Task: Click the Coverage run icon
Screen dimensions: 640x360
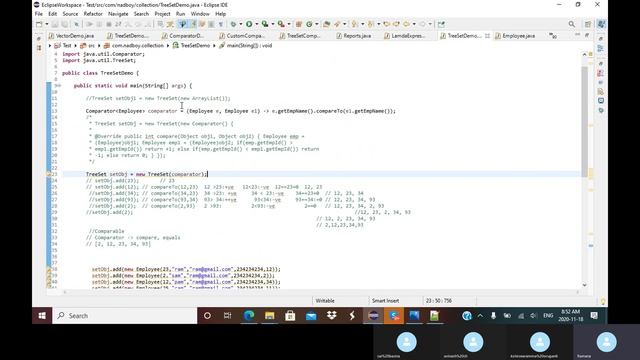Action: 265,24
